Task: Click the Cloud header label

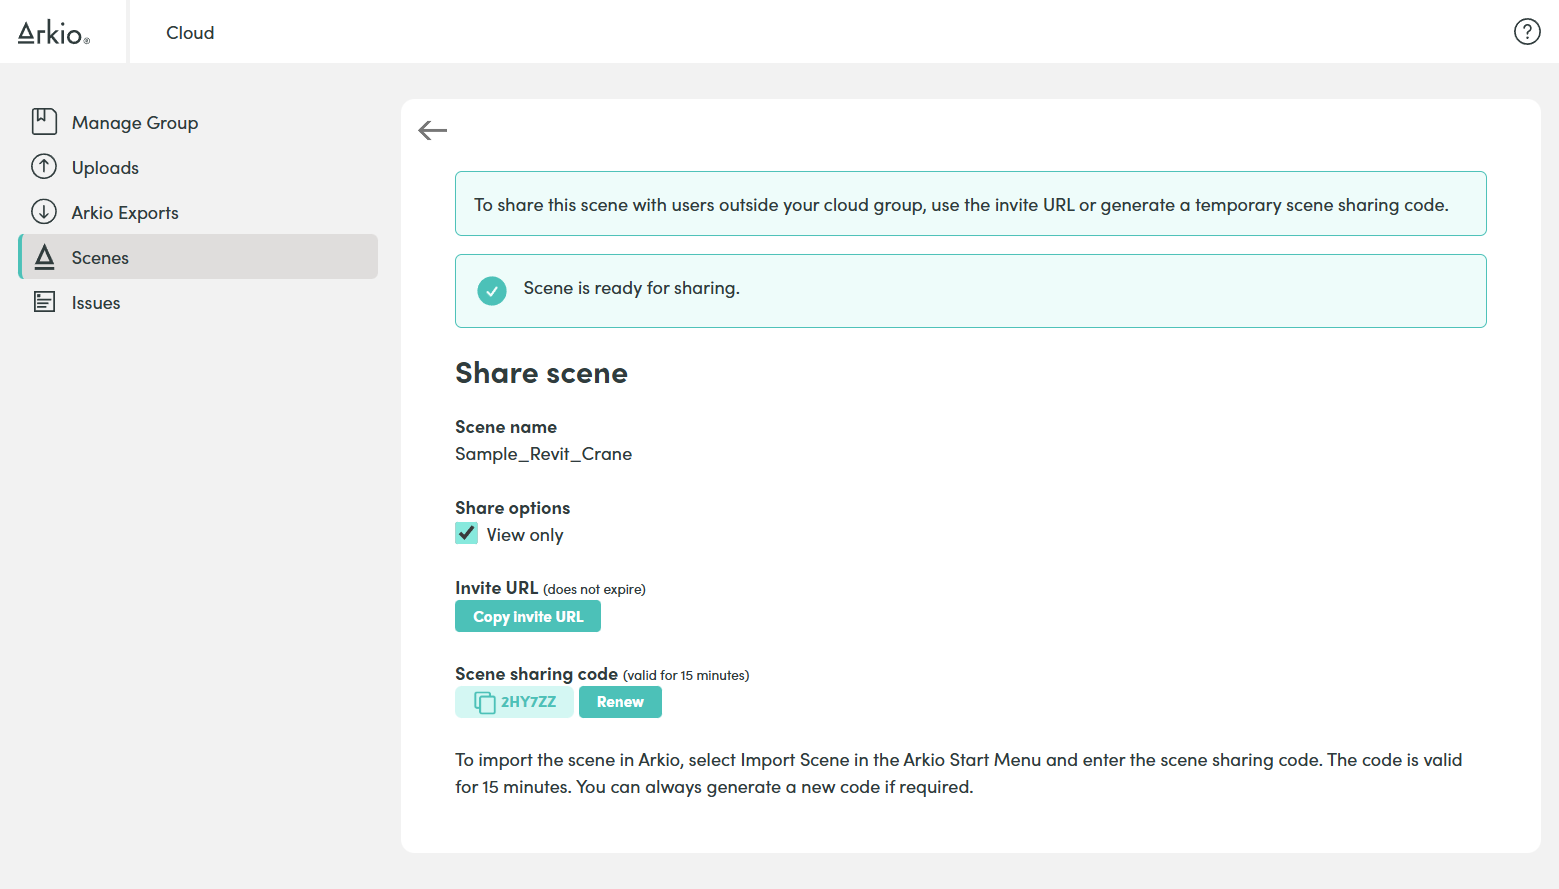Action: 190,33
